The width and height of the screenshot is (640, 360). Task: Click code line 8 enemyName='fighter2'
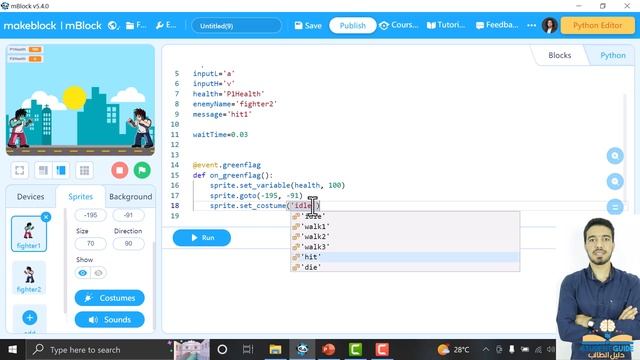(x=235, y=104)
